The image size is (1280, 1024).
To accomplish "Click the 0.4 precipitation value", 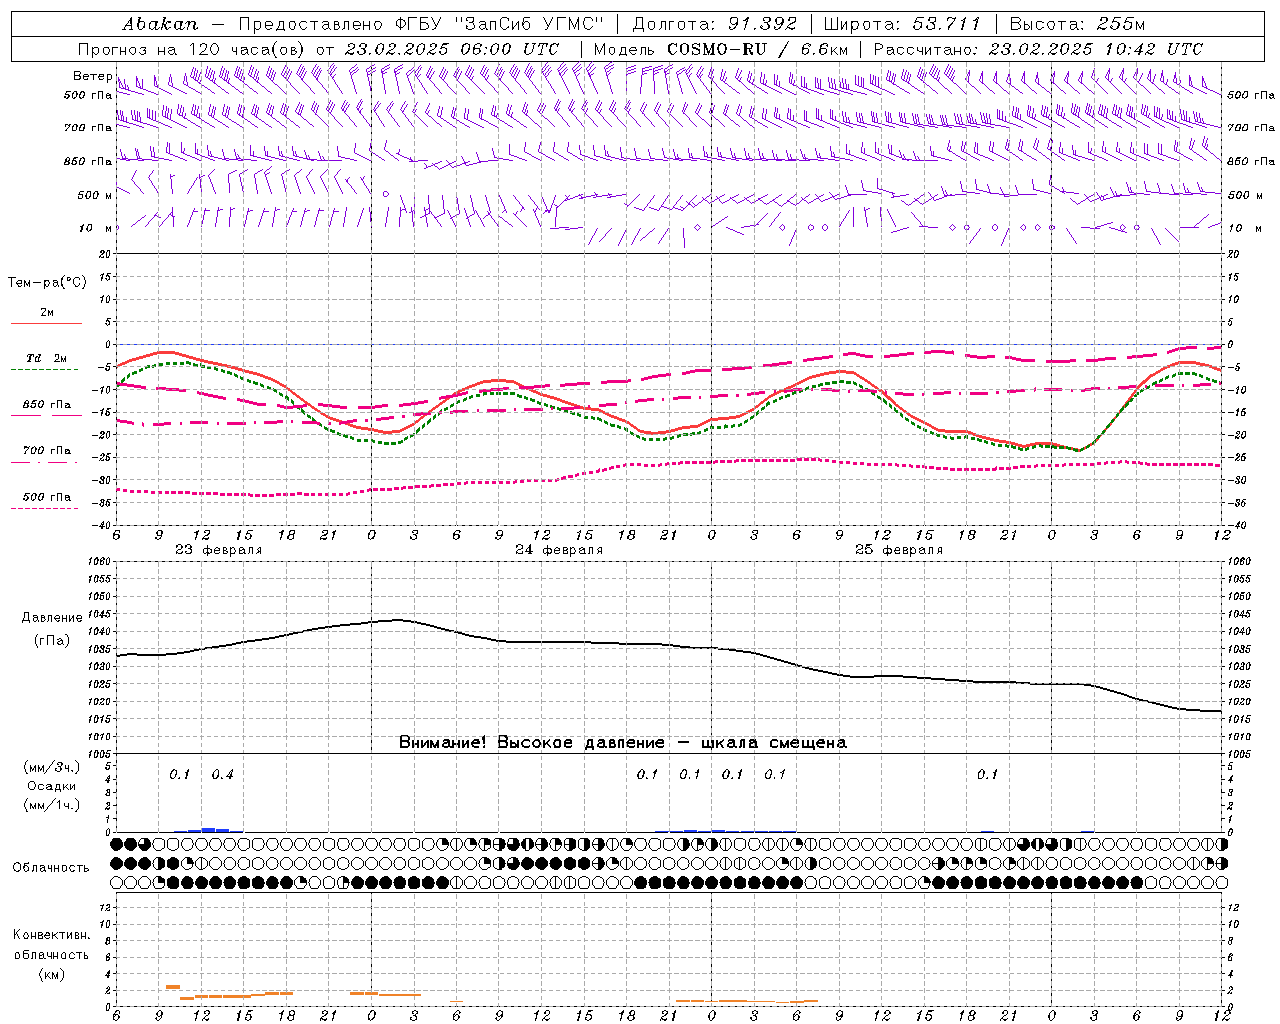I will [x=222, y=775].
